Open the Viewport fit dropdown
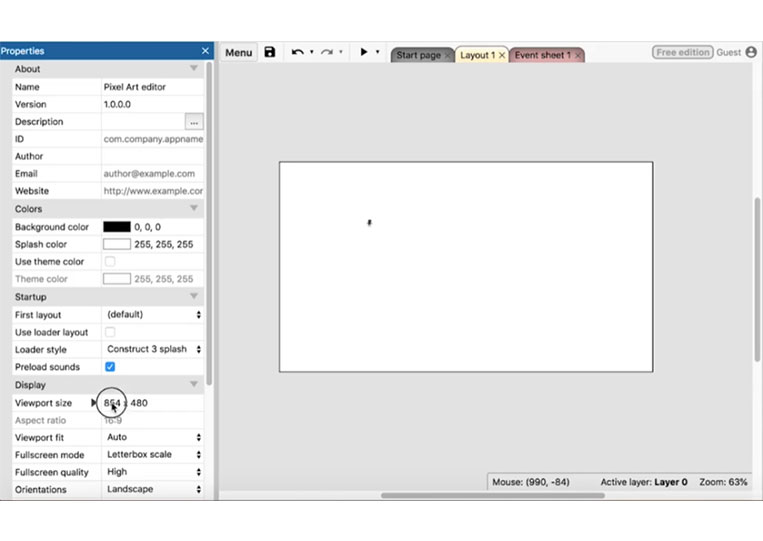 [153, 437]
